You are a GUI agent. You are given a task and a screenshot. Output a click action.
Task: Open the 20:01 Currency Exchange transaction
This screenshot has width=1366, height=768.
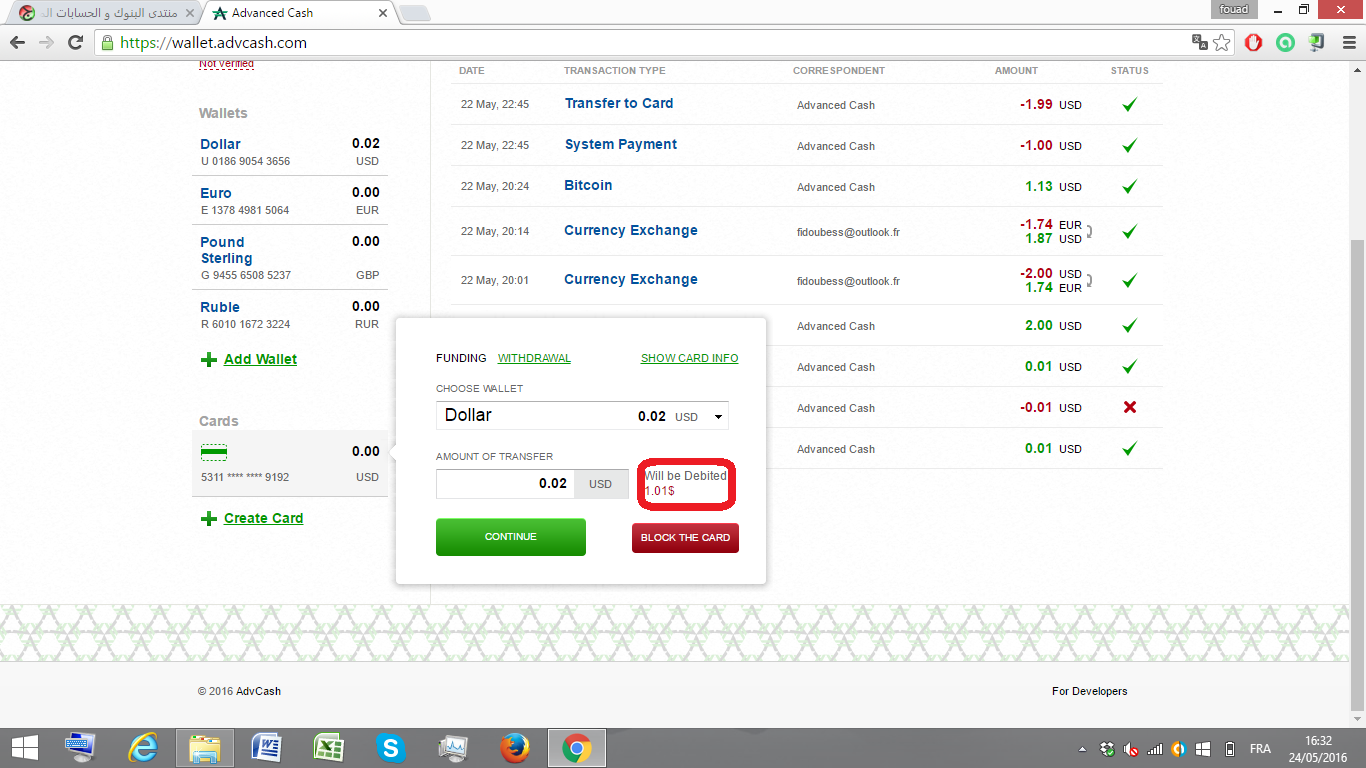click(x=630, y=279)
